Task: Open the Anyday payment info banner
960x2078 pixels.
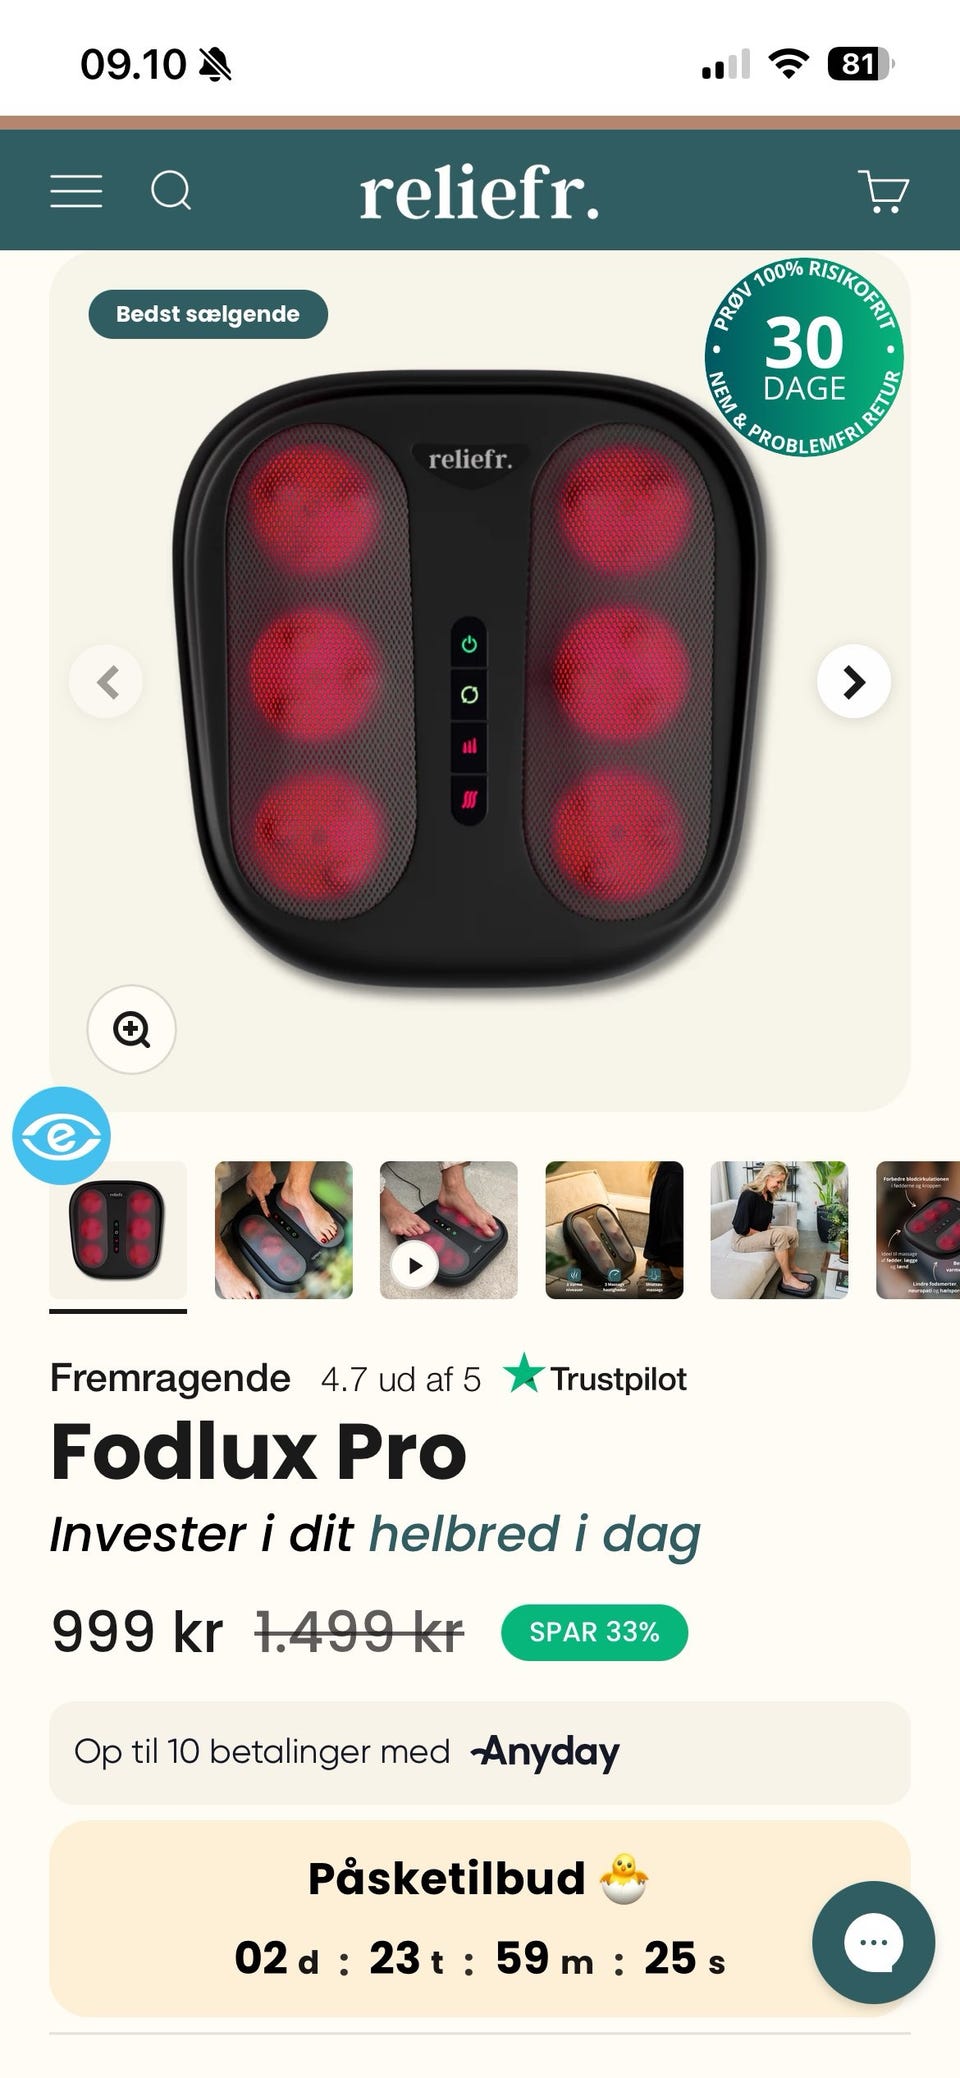Action: (x=480, y=1753)
